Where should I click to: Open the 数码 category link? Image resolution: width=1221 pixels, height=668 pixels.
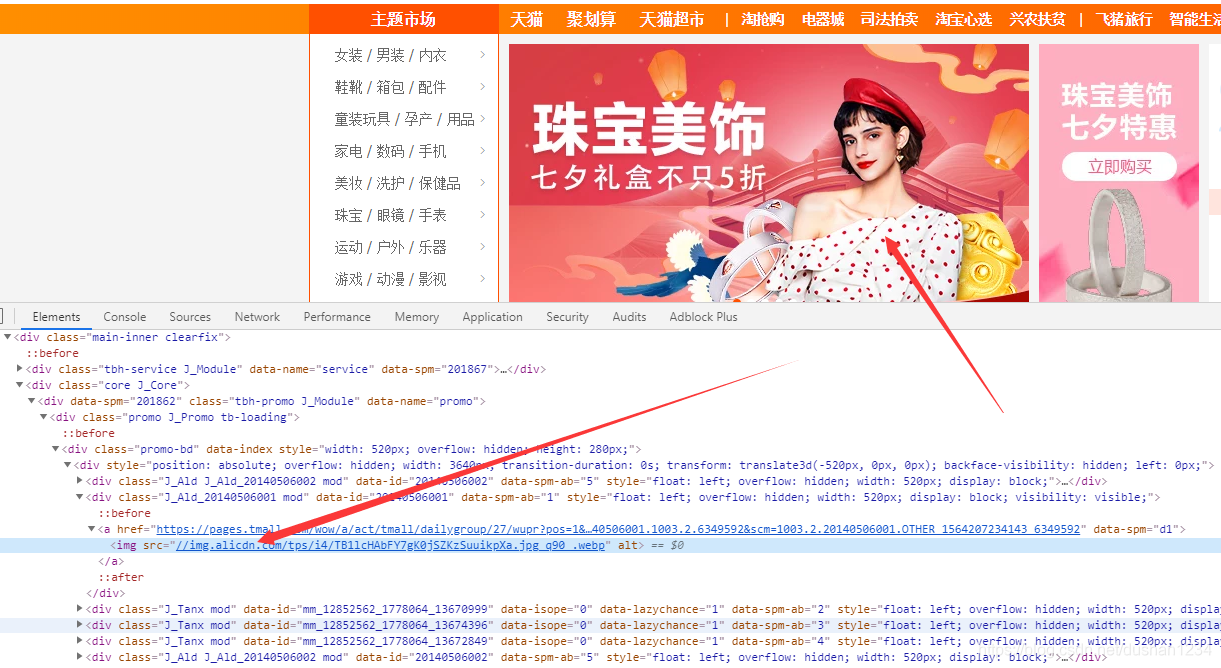pyautogui.click(x=390, y=151)
